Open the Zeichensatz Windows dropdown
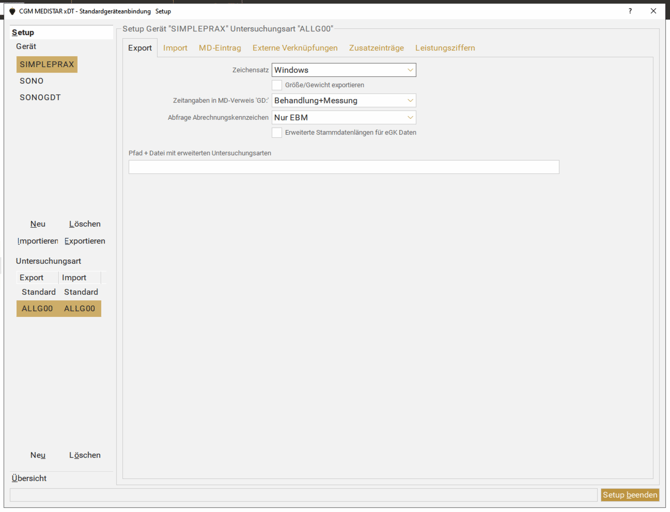This screenshot has width=670, height=512. 344,70
